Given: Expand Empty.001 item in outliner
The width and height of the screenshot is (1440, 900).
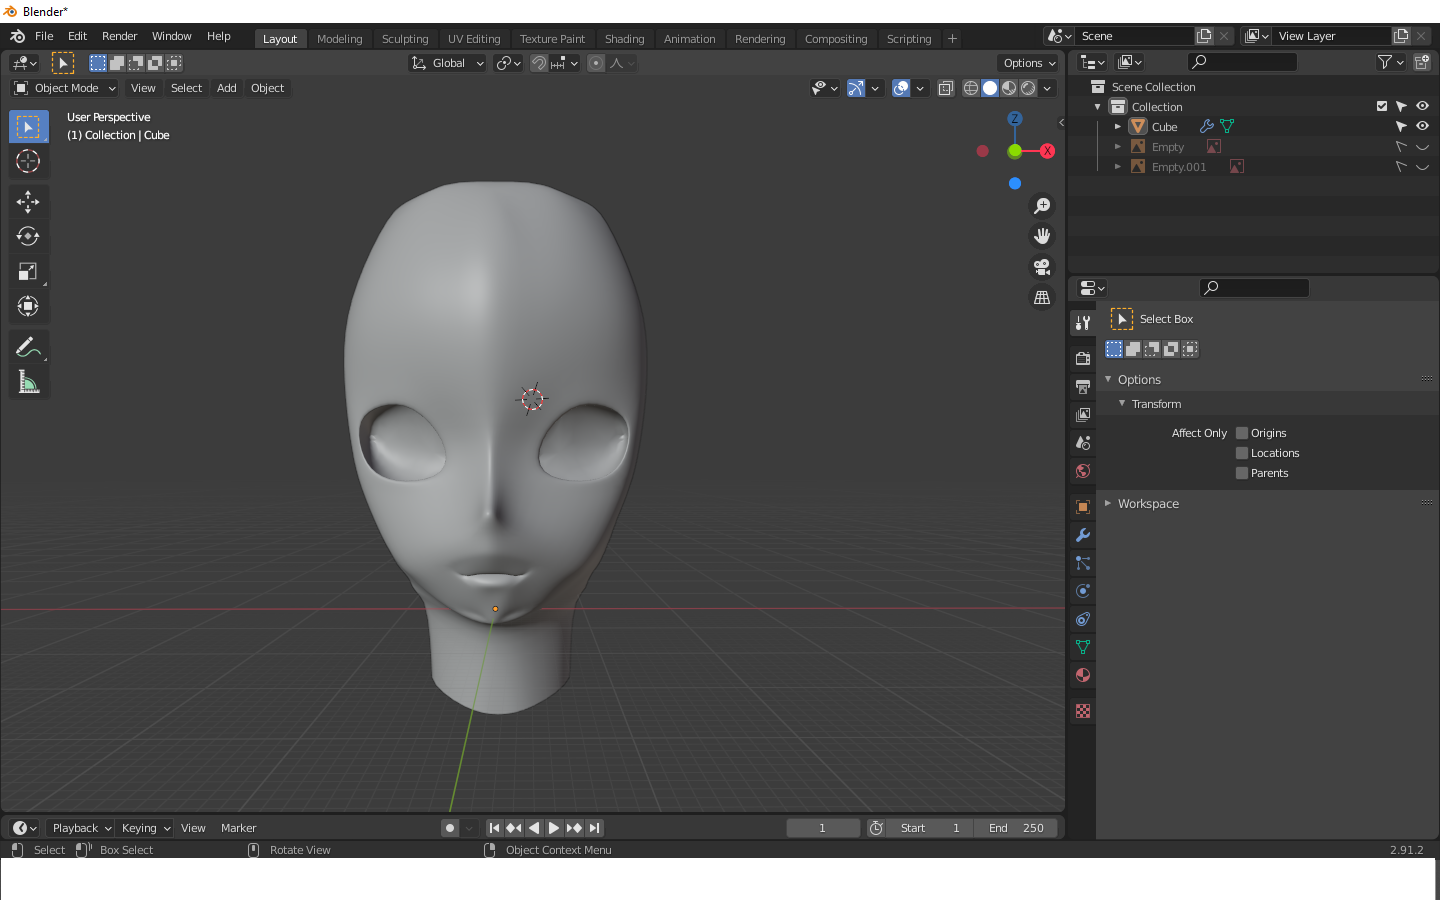Looking at the screenshot, I should pyautogui.click(x=1118, y=167).
